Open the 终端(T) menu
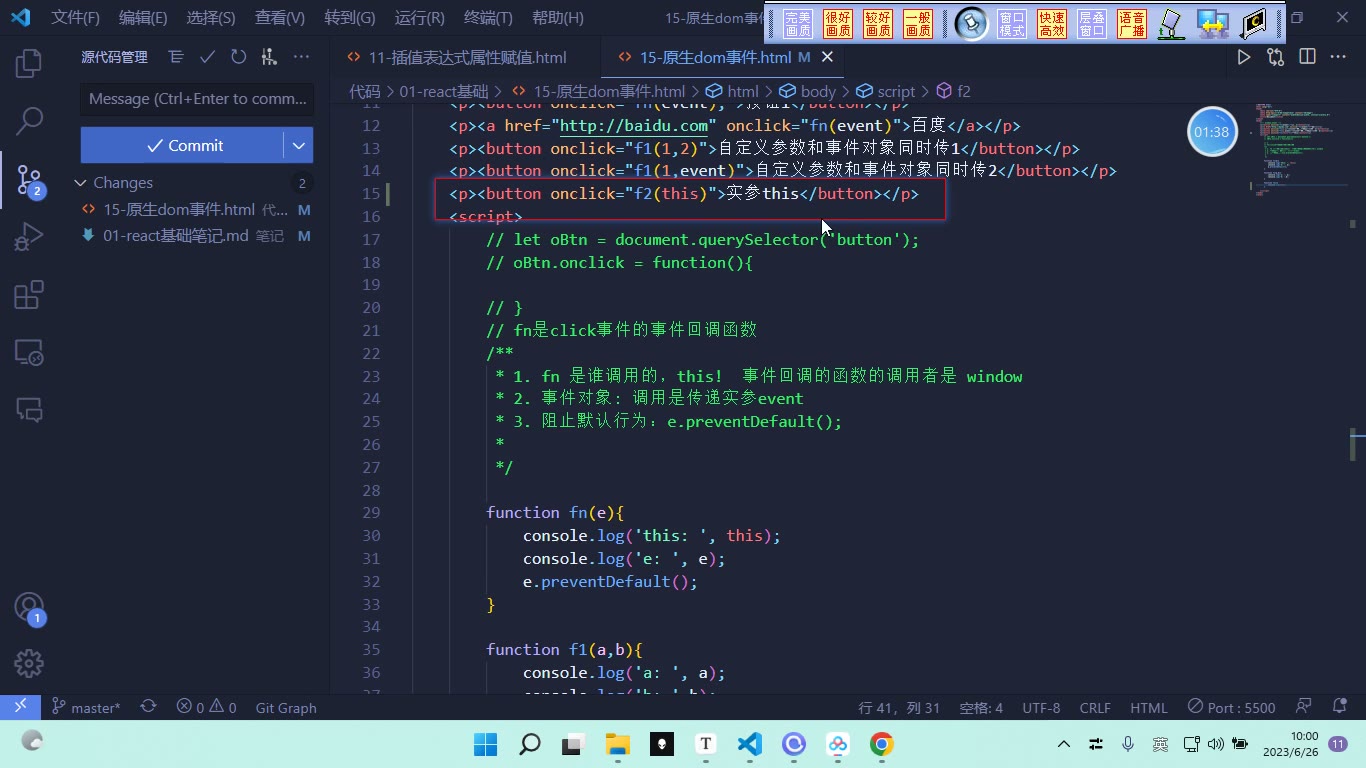 click(488, 18)
